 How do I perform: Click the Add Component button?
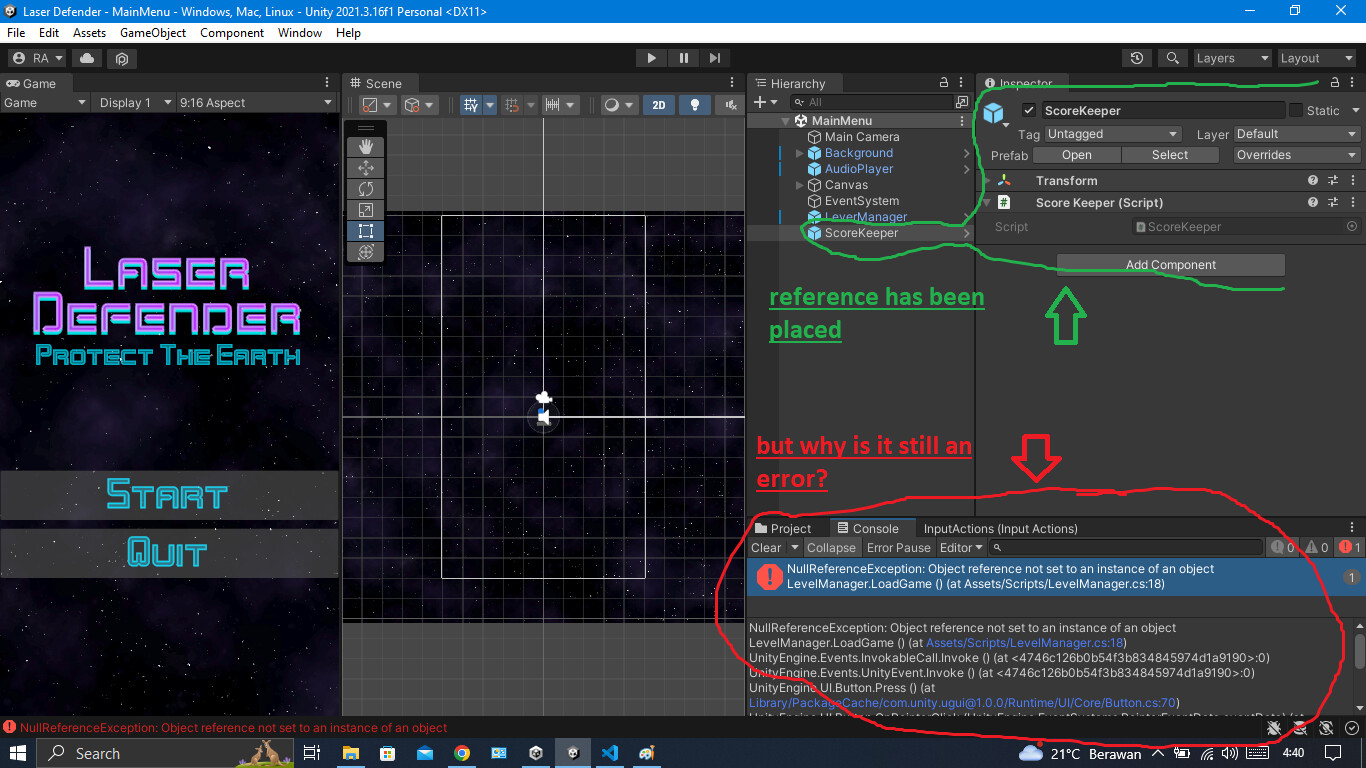click(x=1170, y=265)
